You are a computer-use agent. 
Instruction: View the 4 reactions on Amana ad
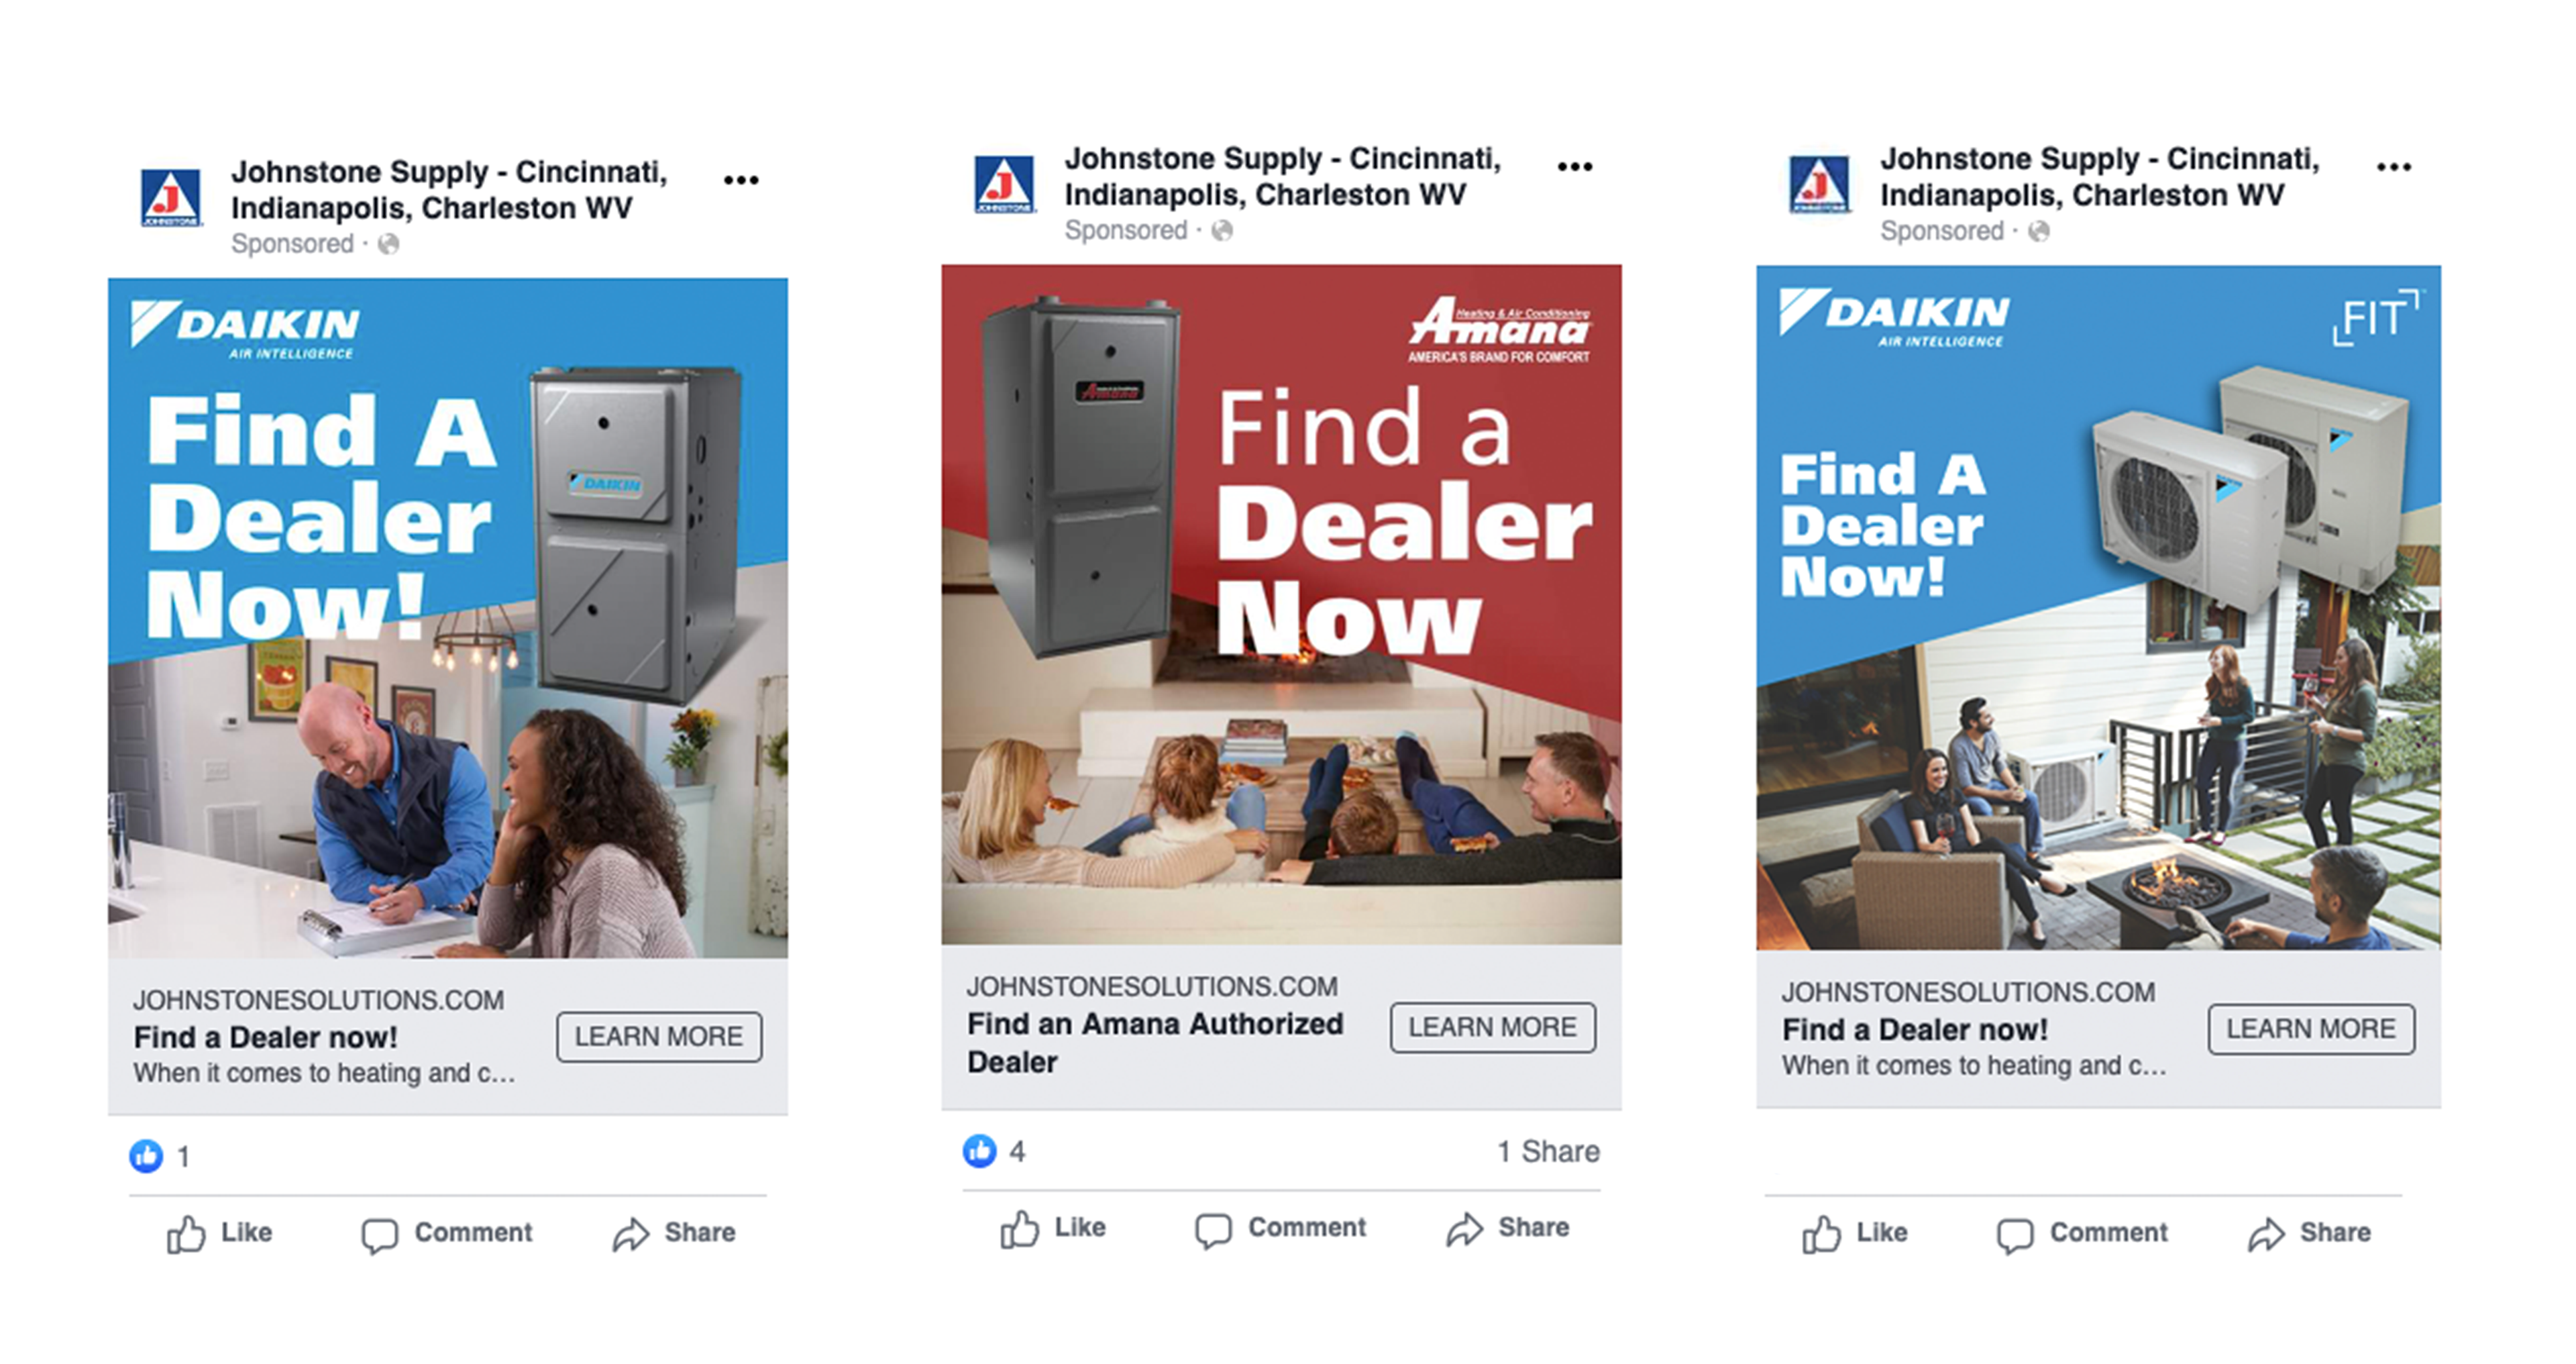coord(995,1151)
